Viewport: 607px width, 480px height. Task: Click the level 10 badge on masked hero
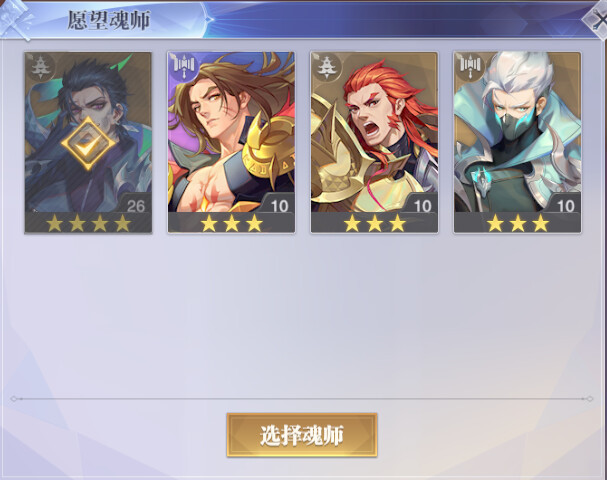[565, 205]
